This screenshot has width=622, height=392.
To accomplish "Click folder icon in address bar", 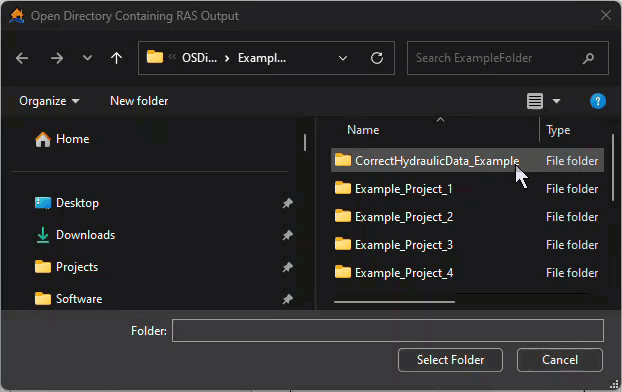I will coord(155,57).
